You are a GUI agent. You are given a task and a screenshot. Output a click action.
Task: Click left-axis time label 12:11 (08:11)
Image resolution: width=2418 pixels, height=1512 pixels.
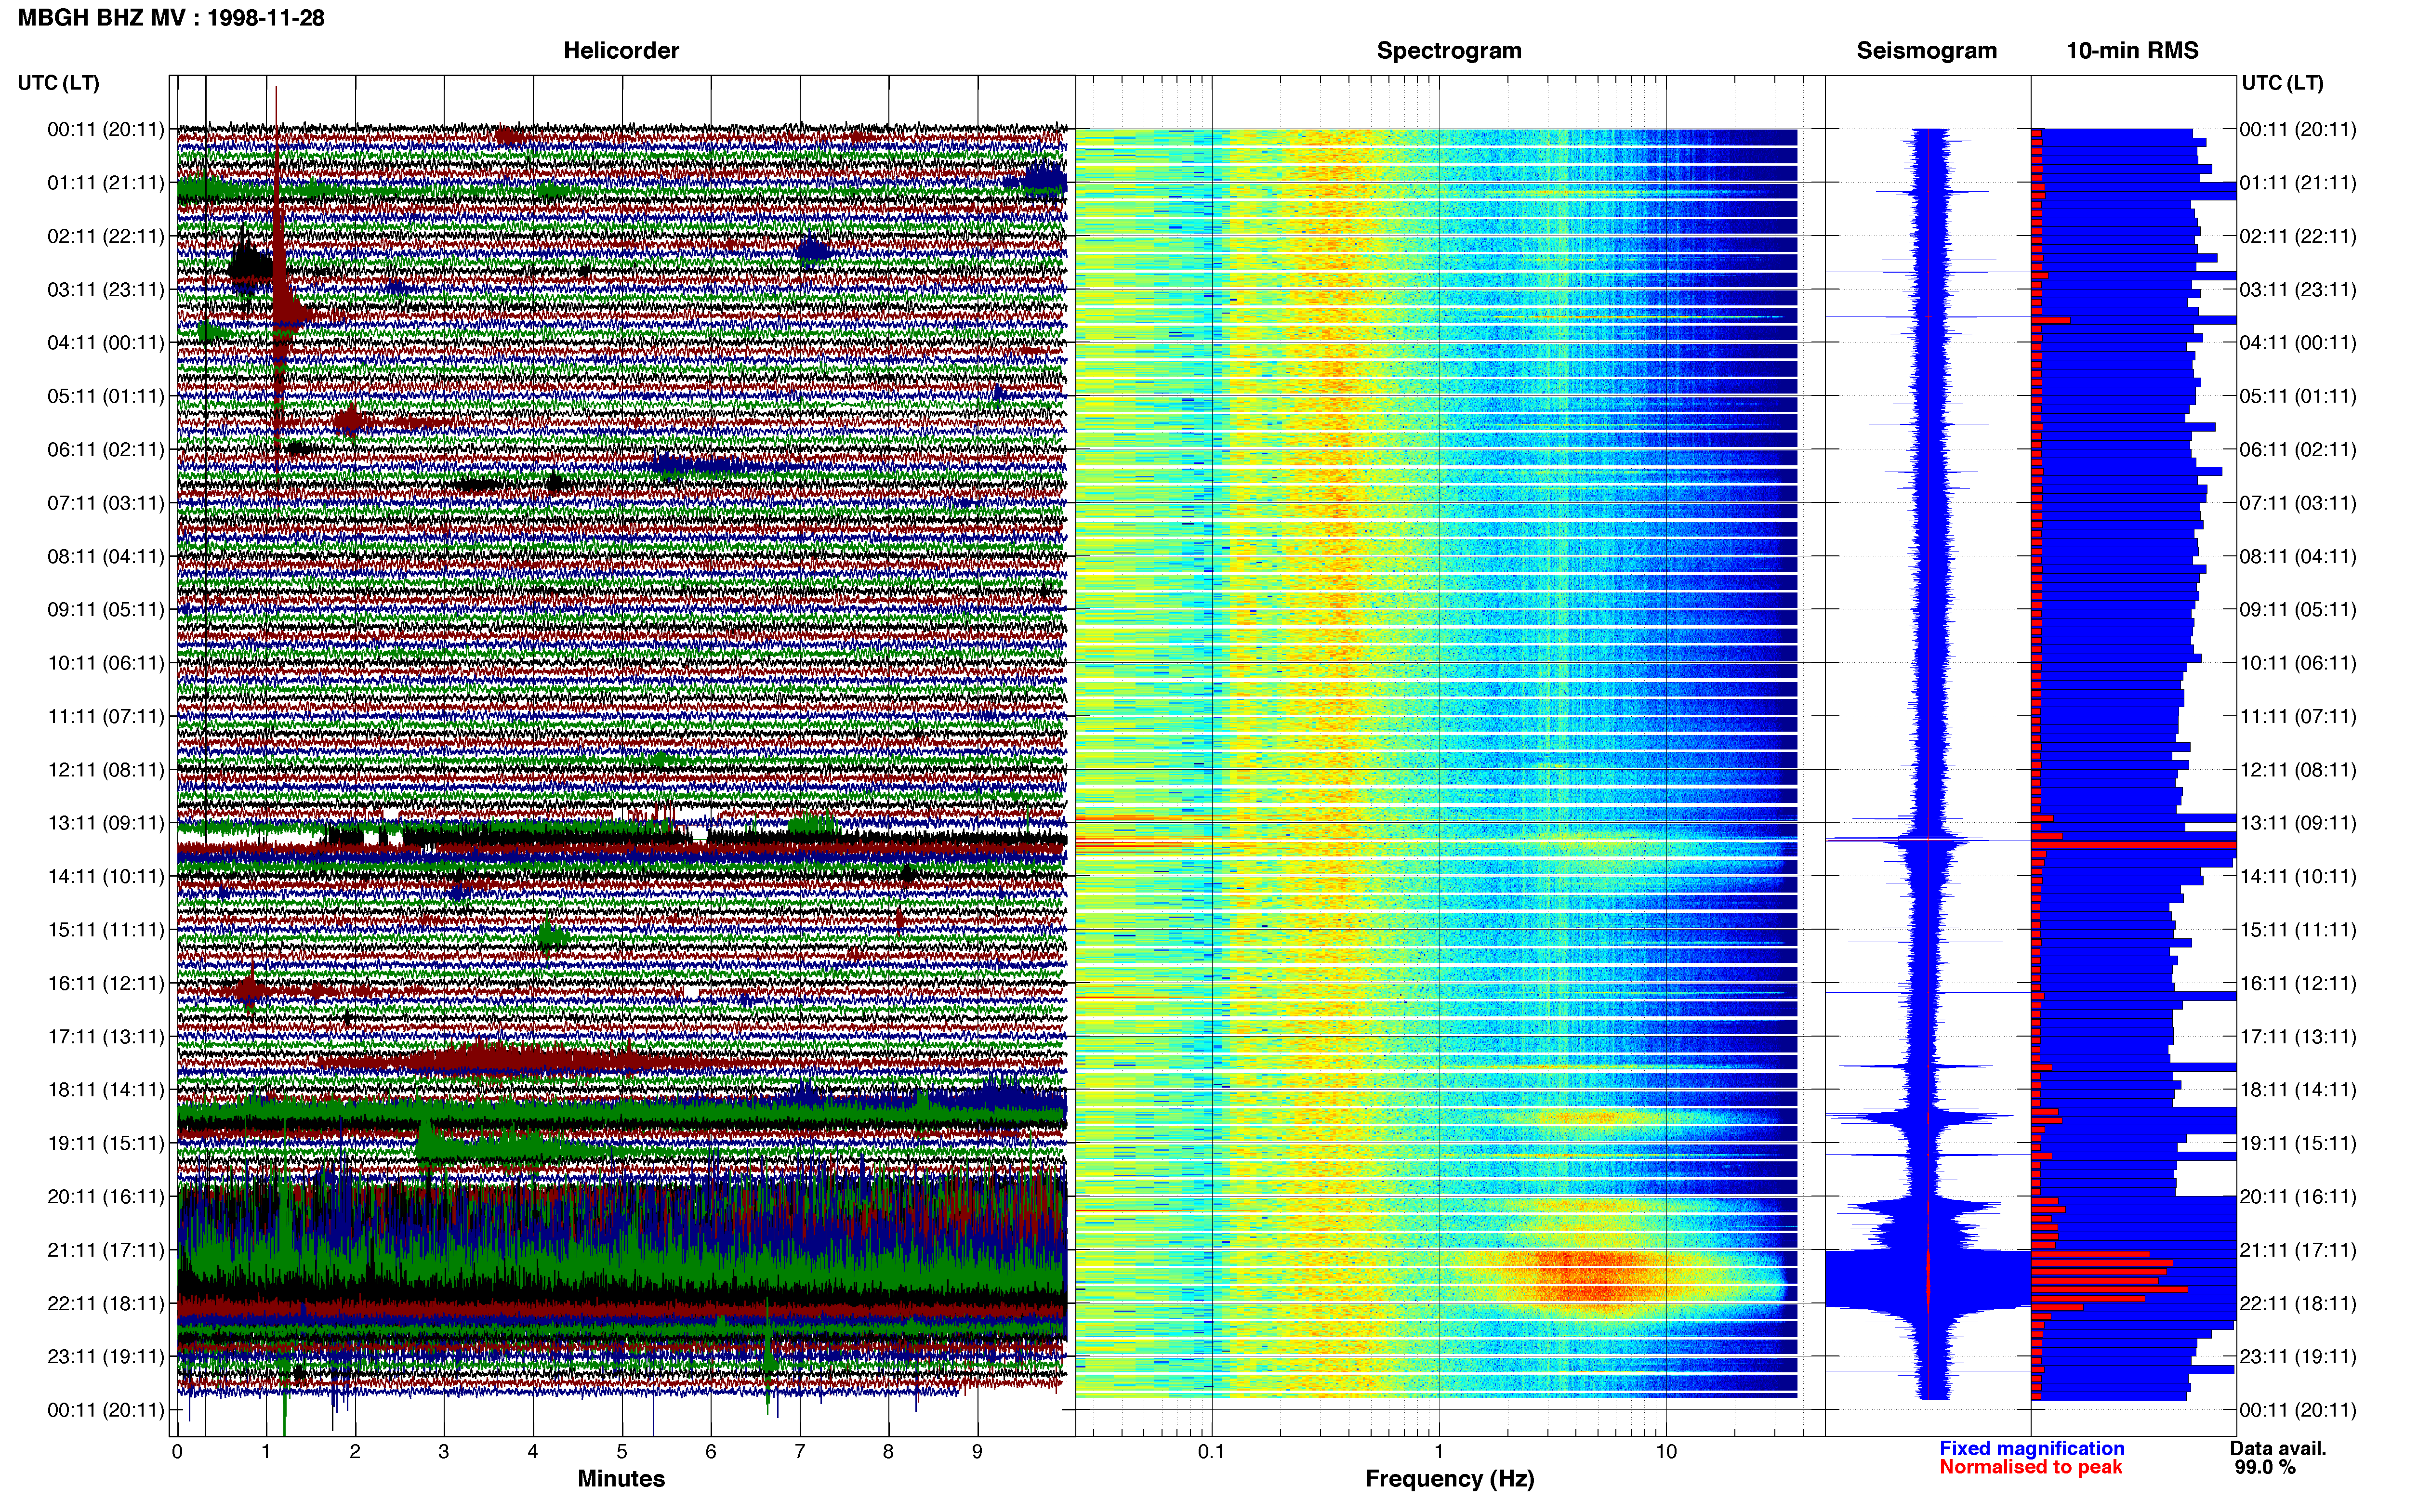[x=106, y=770]
